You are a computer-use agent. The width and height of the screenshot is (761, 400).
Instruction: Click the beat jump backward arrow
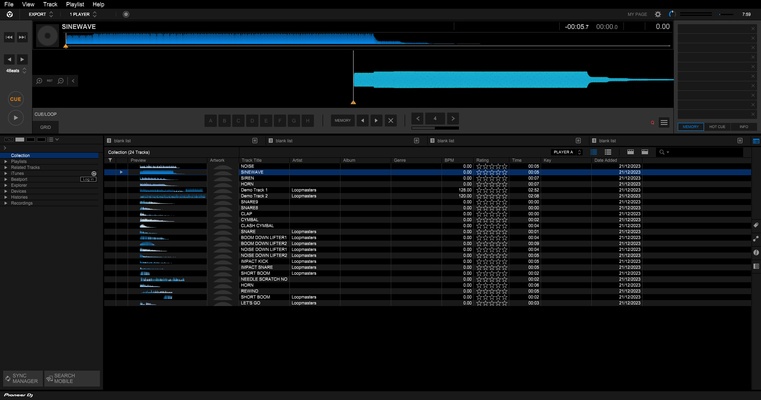click(9, 59)
